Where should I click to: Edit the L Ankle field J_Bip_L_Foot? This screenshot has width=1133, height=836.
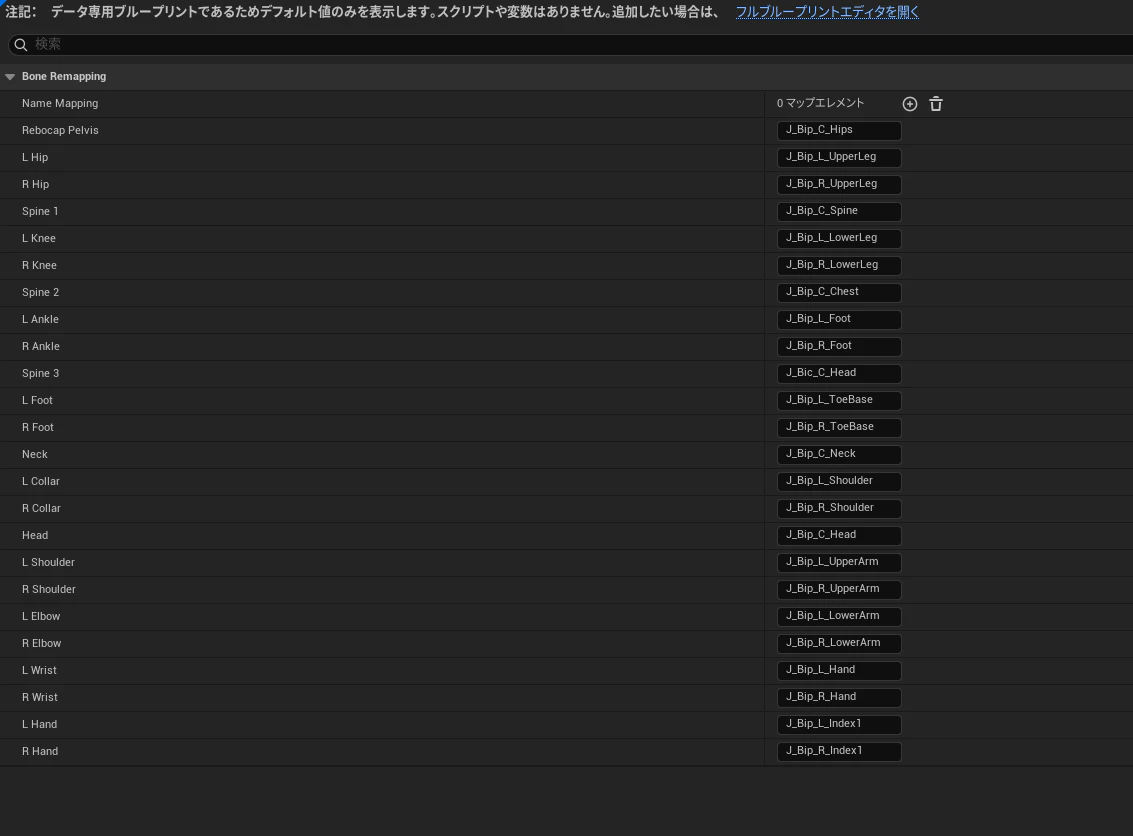pyautogui.click(x=839, y=319)
